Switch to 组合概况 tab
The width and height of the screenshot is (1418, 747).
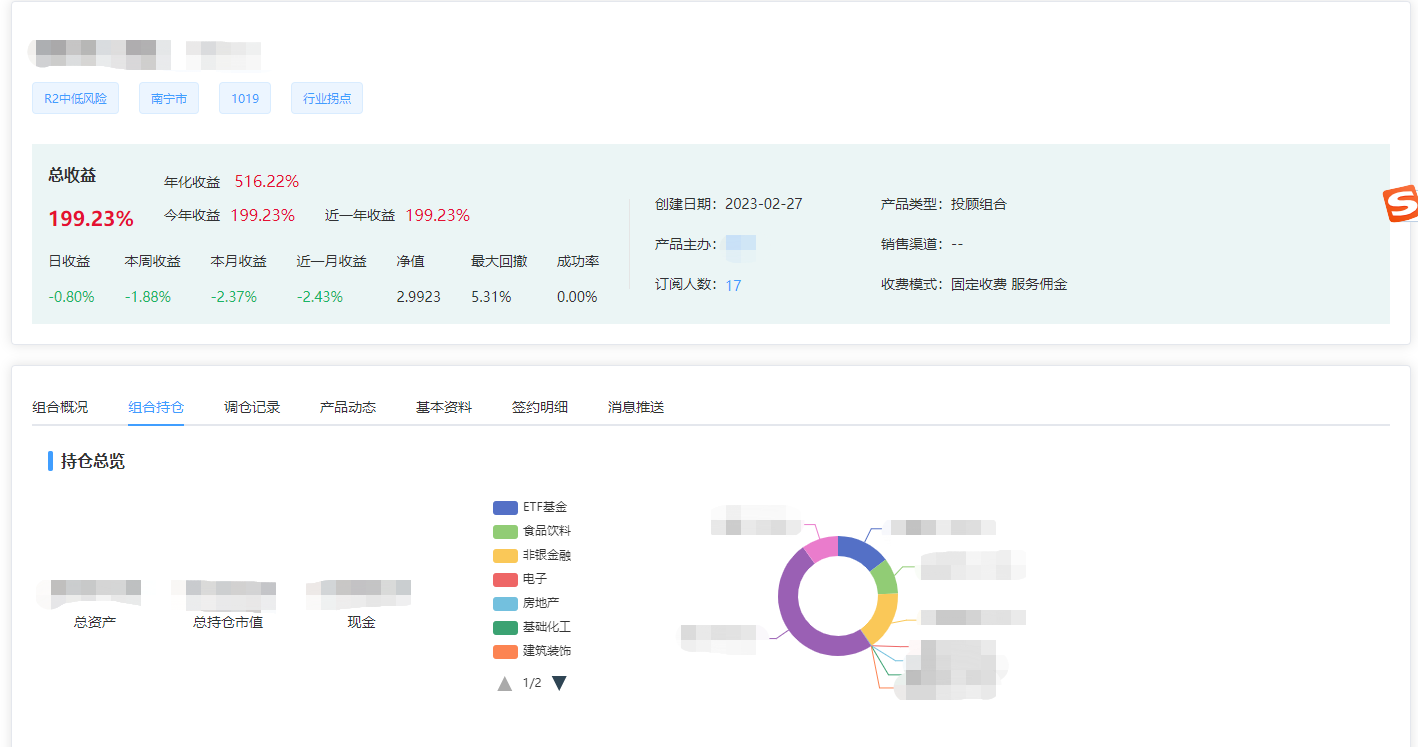point(60,407)
